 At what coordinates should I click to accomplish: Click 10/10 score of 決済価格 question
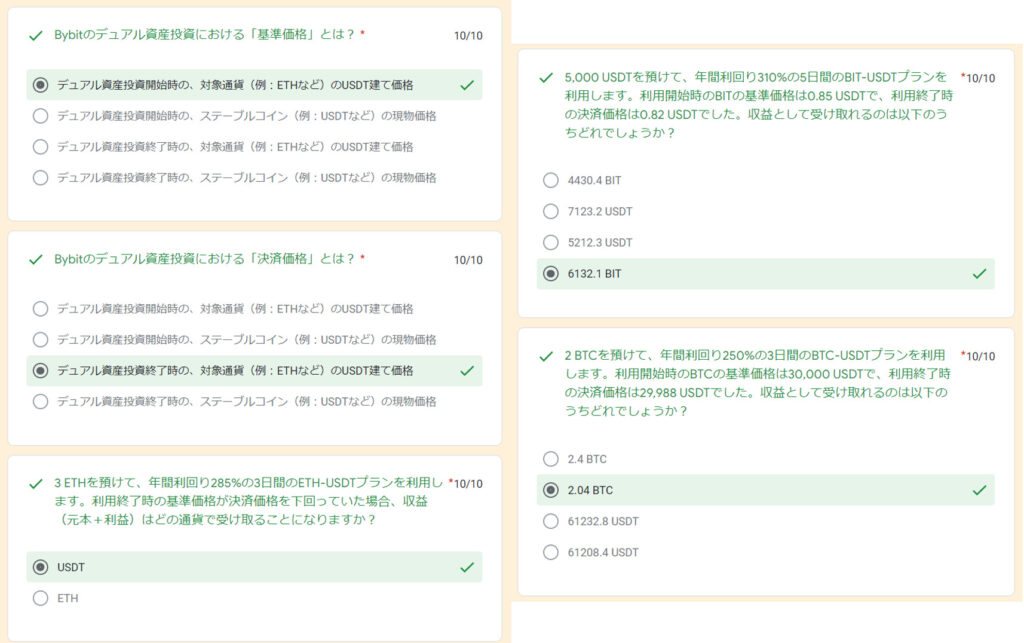468,260
